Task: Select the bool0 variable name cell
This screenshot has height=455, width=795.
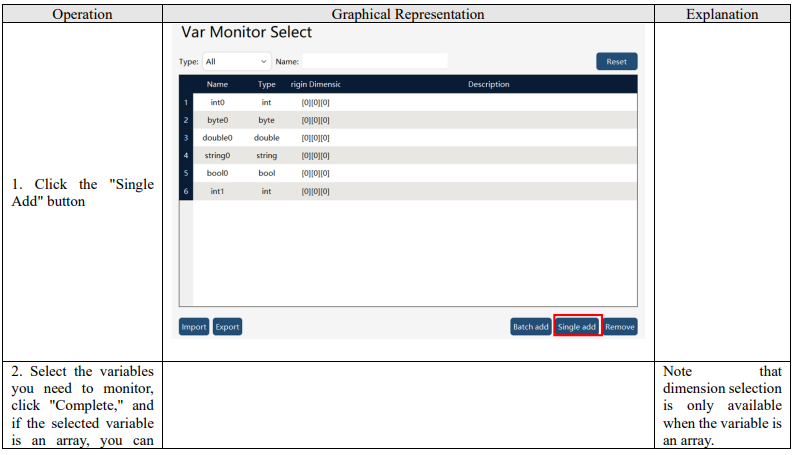Action: click(218, 173)
